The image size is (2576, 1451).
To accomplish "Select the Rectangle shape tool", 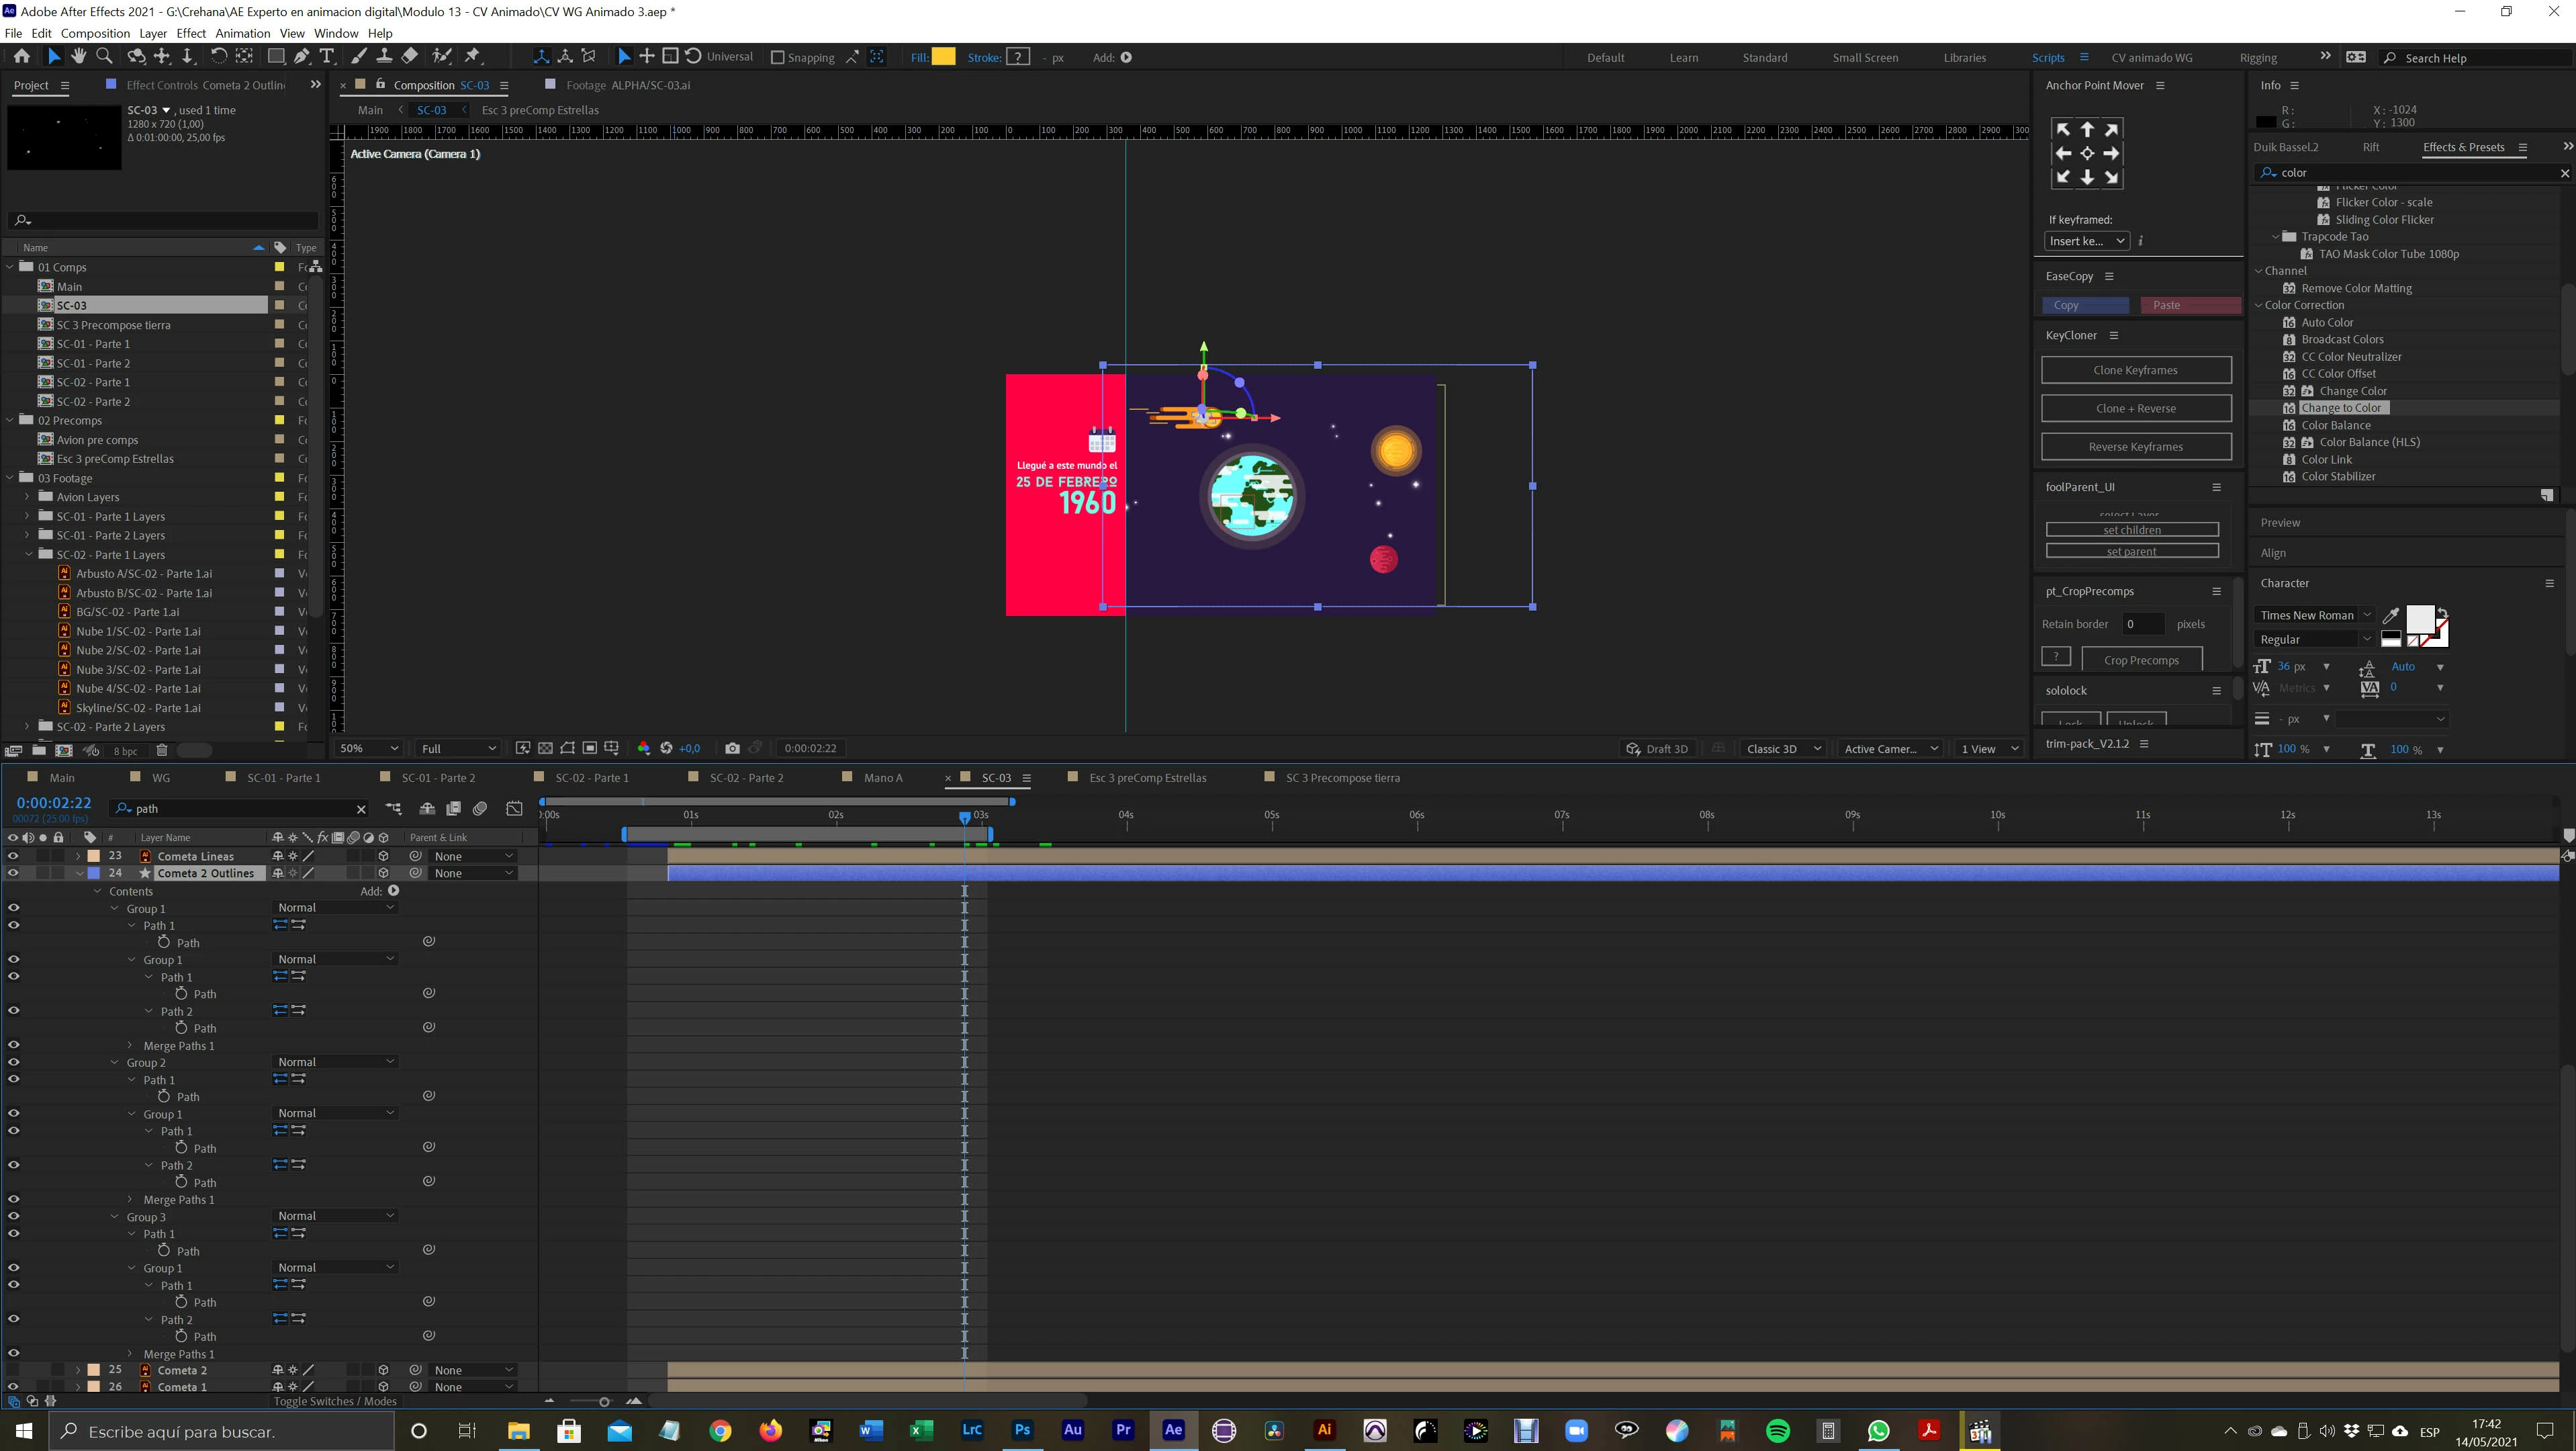I will coord(276,57).
